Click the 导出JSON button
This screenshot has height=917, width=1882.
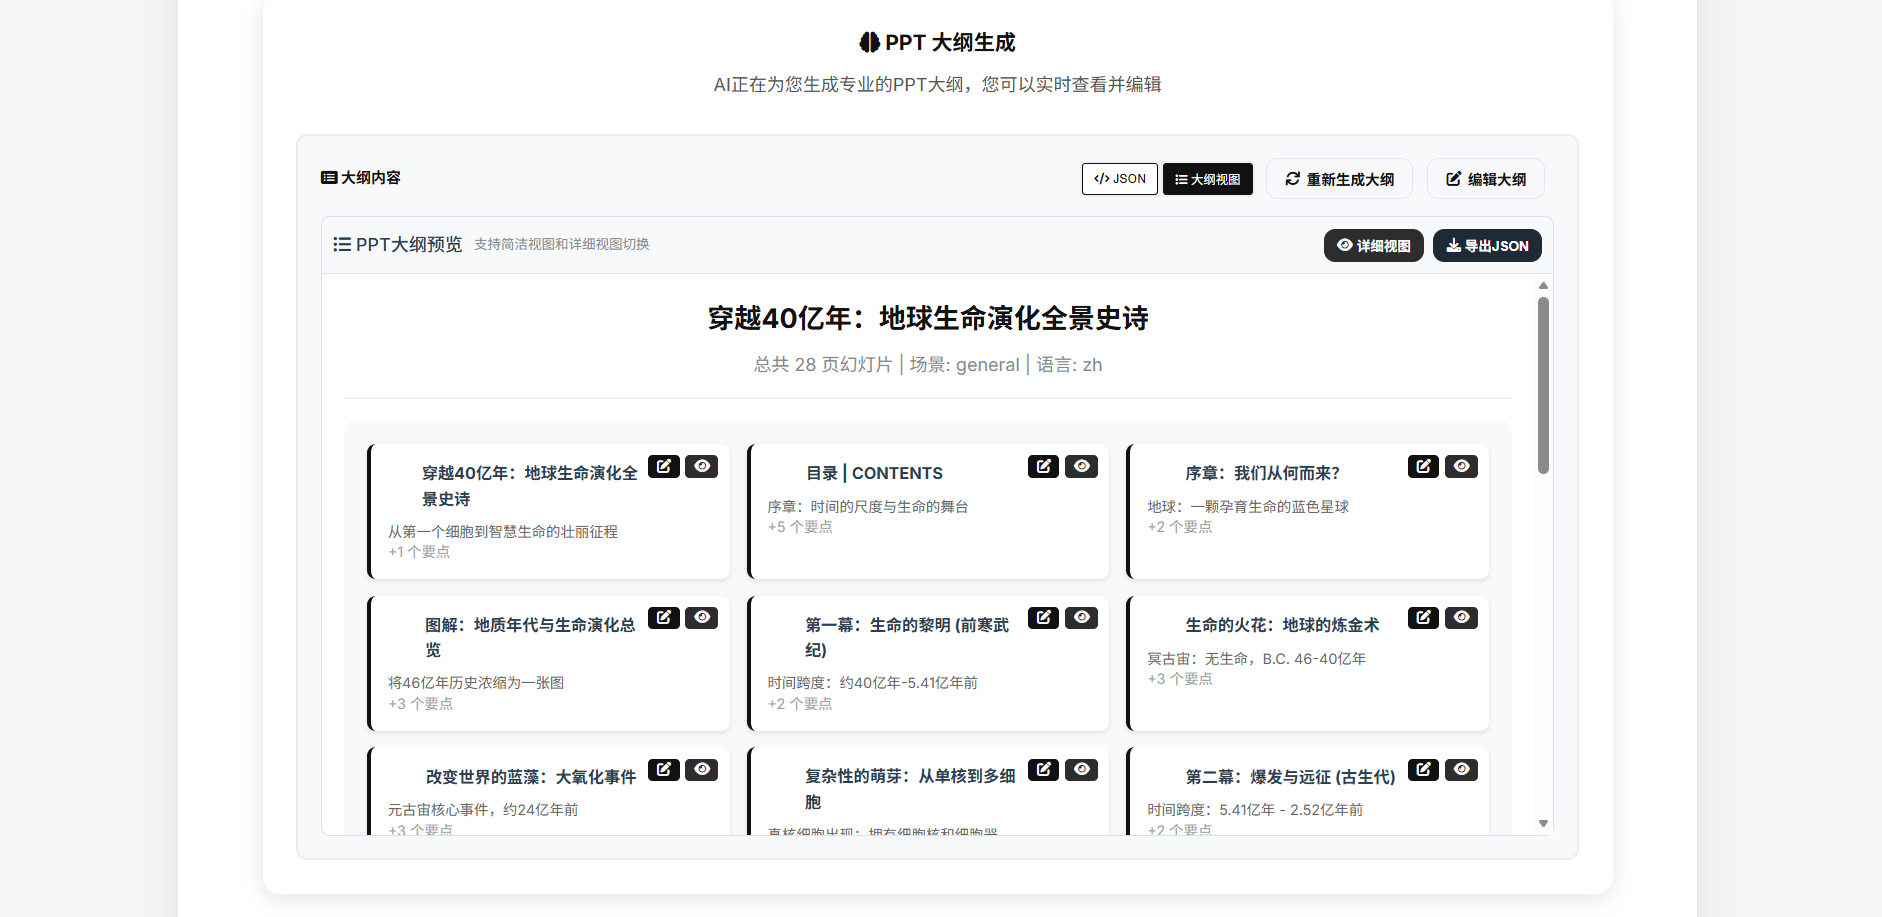coord(1487,245)
